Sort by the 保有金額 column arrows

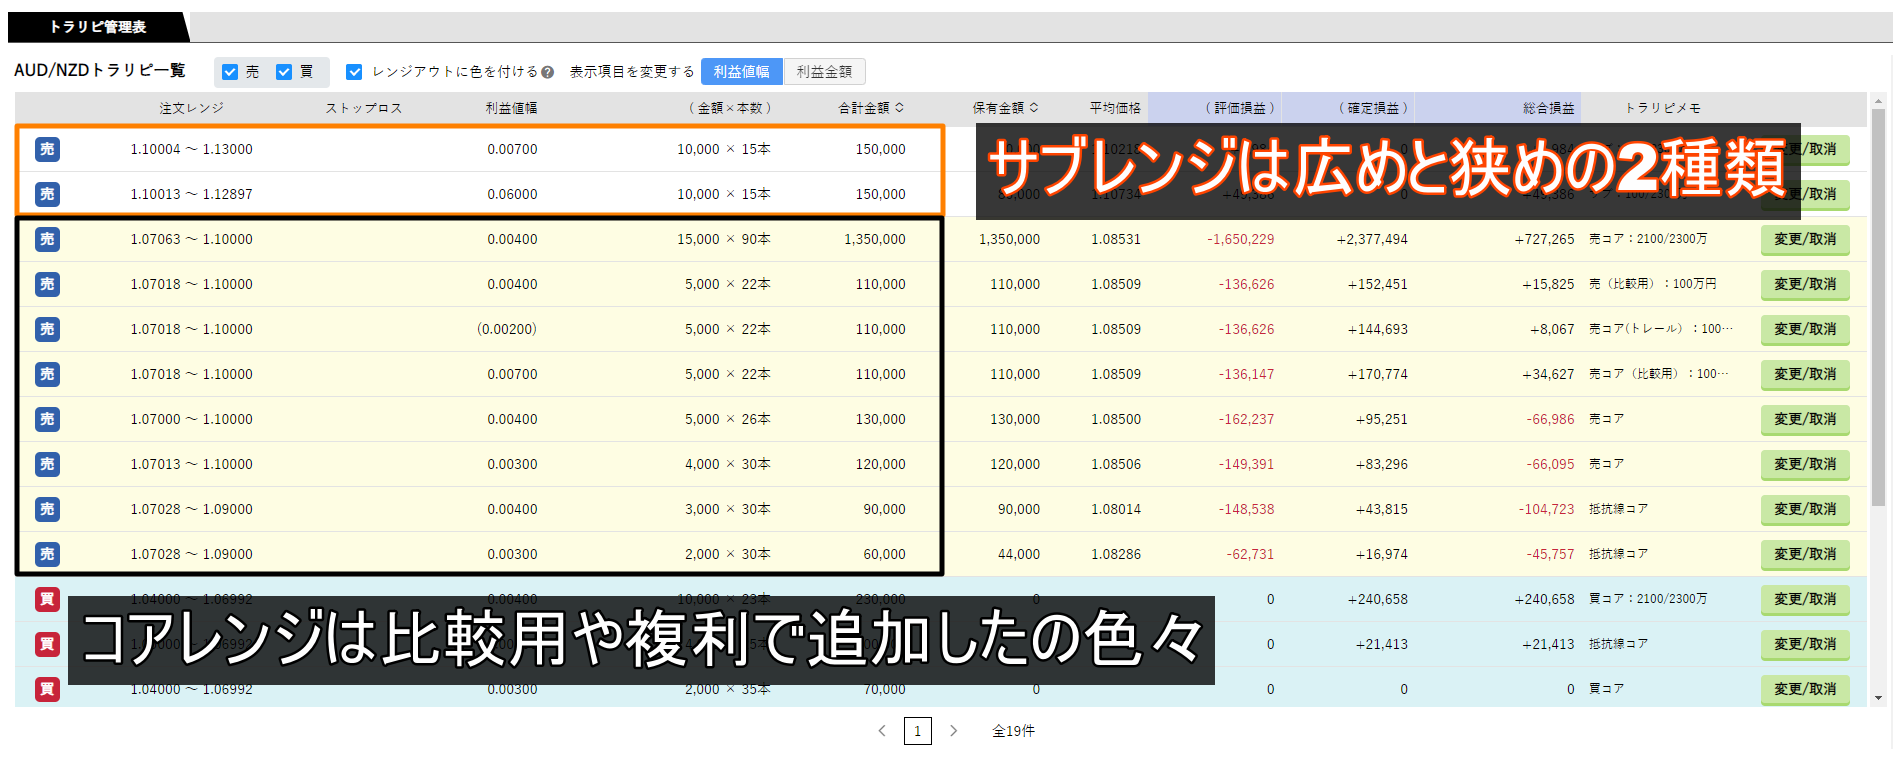click(x=1034, y=108)
